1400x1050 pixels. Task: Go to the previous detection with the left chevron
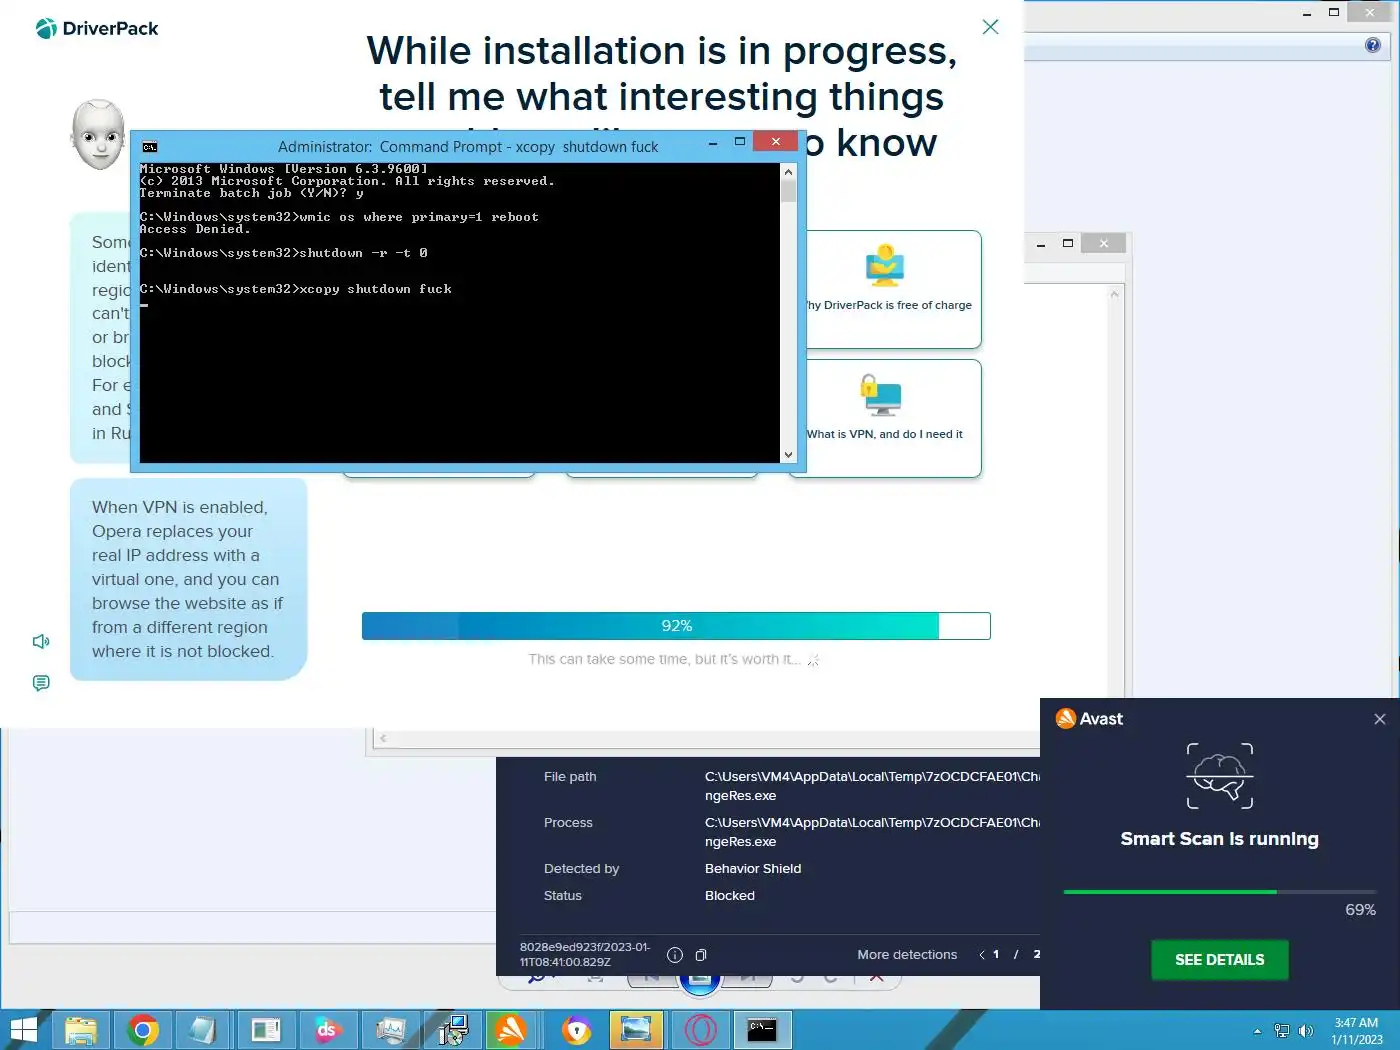(x=982, y=955)
